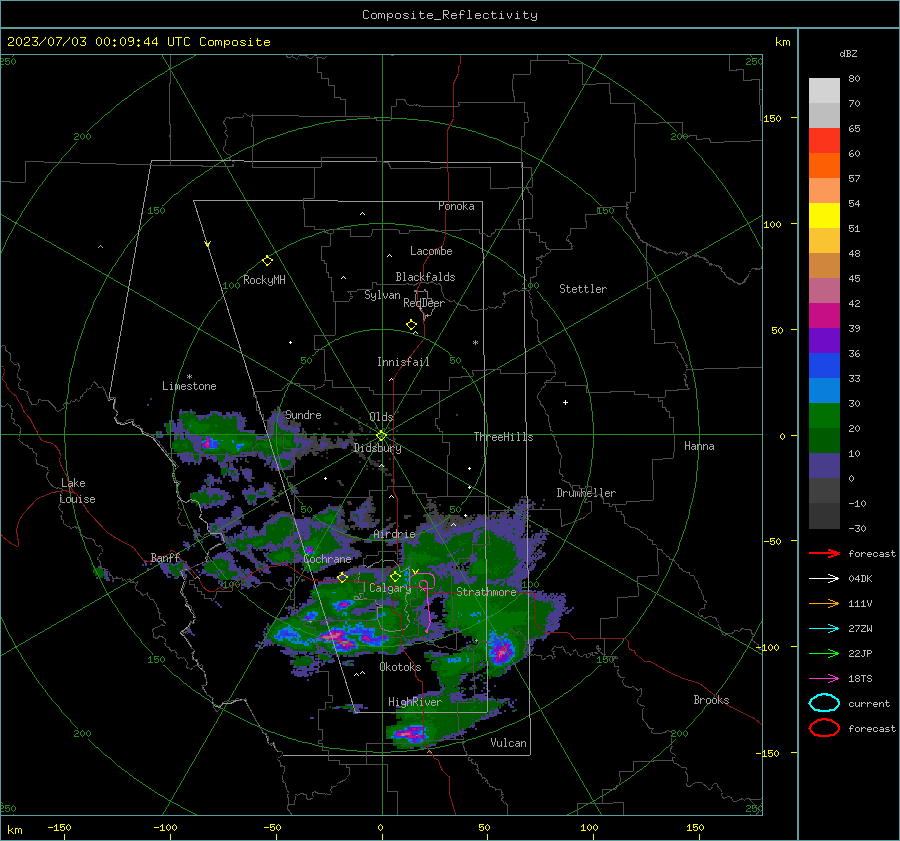Click the Okotoks town label

tap(400, 667)
